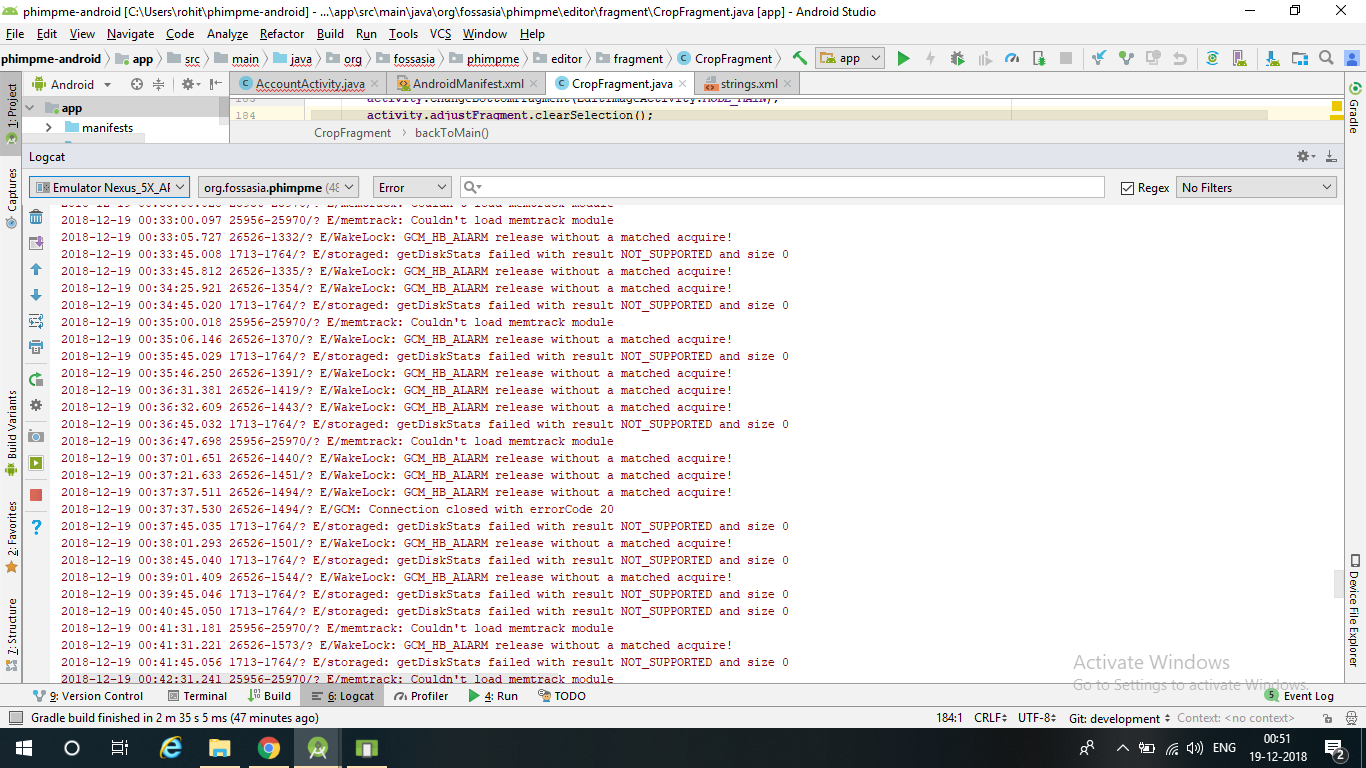Sync project with Gradle files
The width and height of the screenshot is (1366, 768).
[1212, 58]
